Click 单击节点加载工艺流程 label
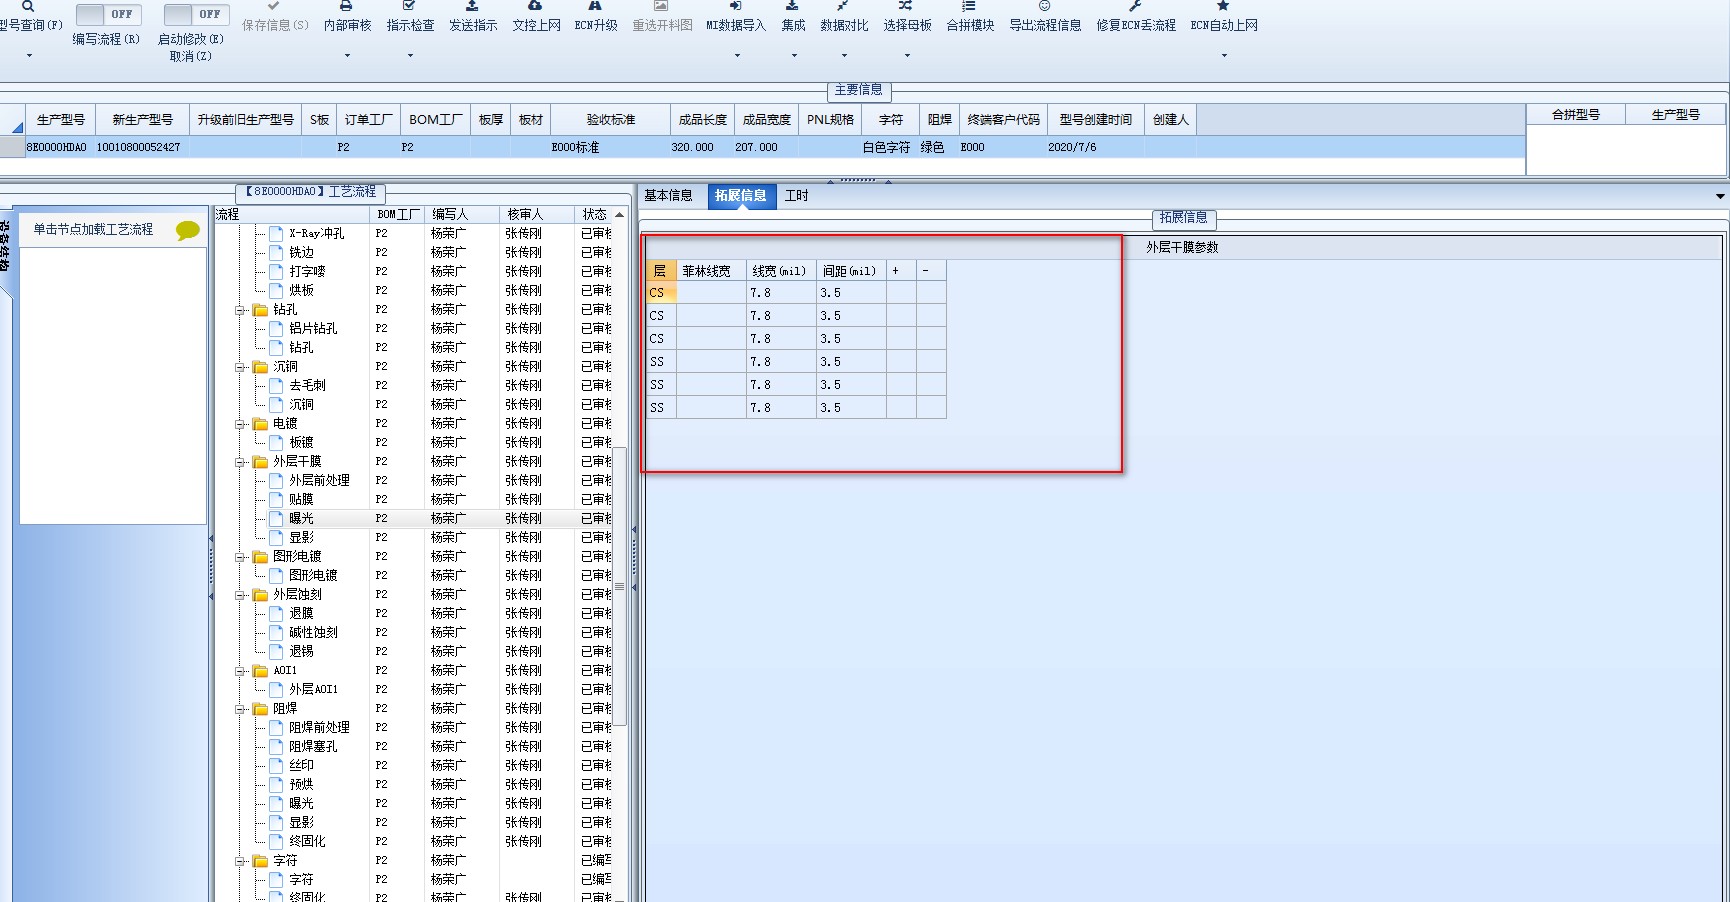This screenshot has width=1730, height=902. 93,230
